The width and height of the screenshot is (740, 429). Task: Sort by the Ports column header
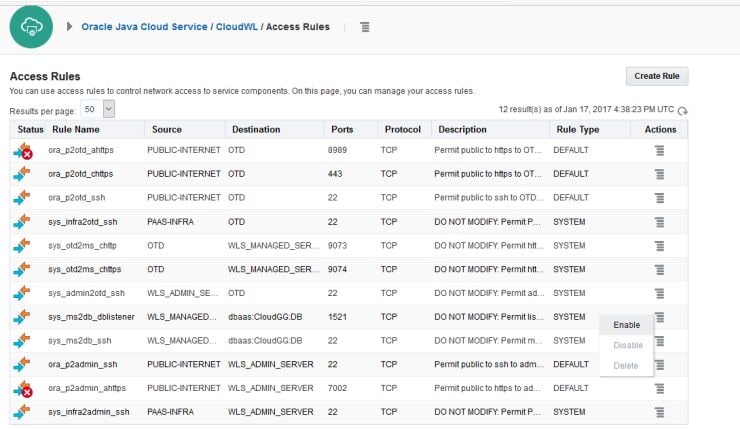pyautogui.click(x=341, y=129)
